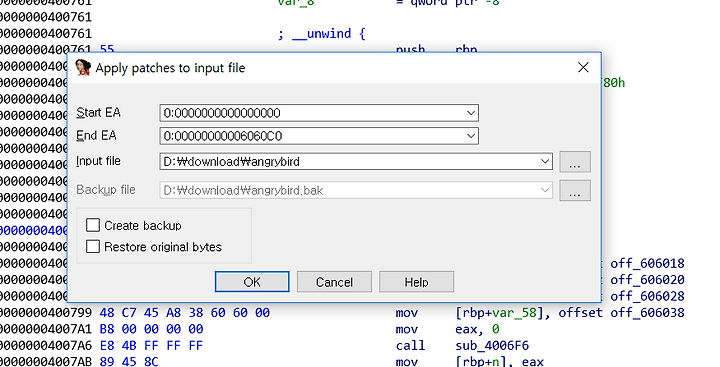Check Restore original bytes option
Screen dimensions: 720x367
[93, 247]
